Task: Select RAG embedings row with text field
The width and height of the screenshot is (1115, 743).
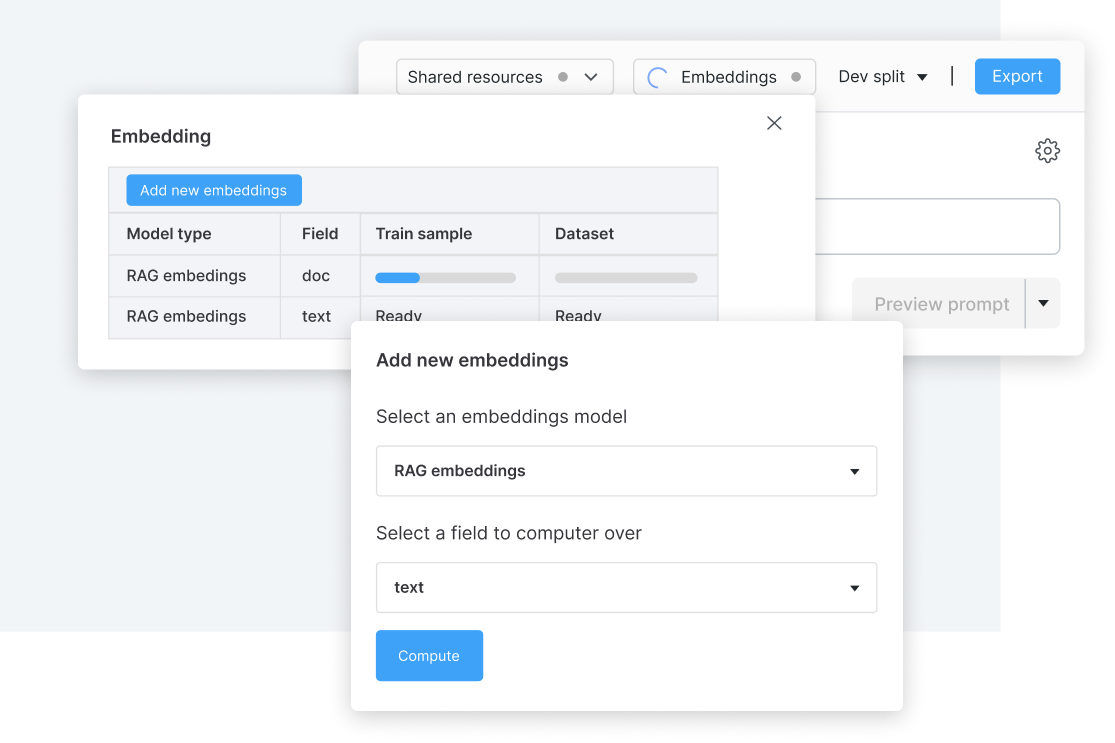Action: coord(413,317)
